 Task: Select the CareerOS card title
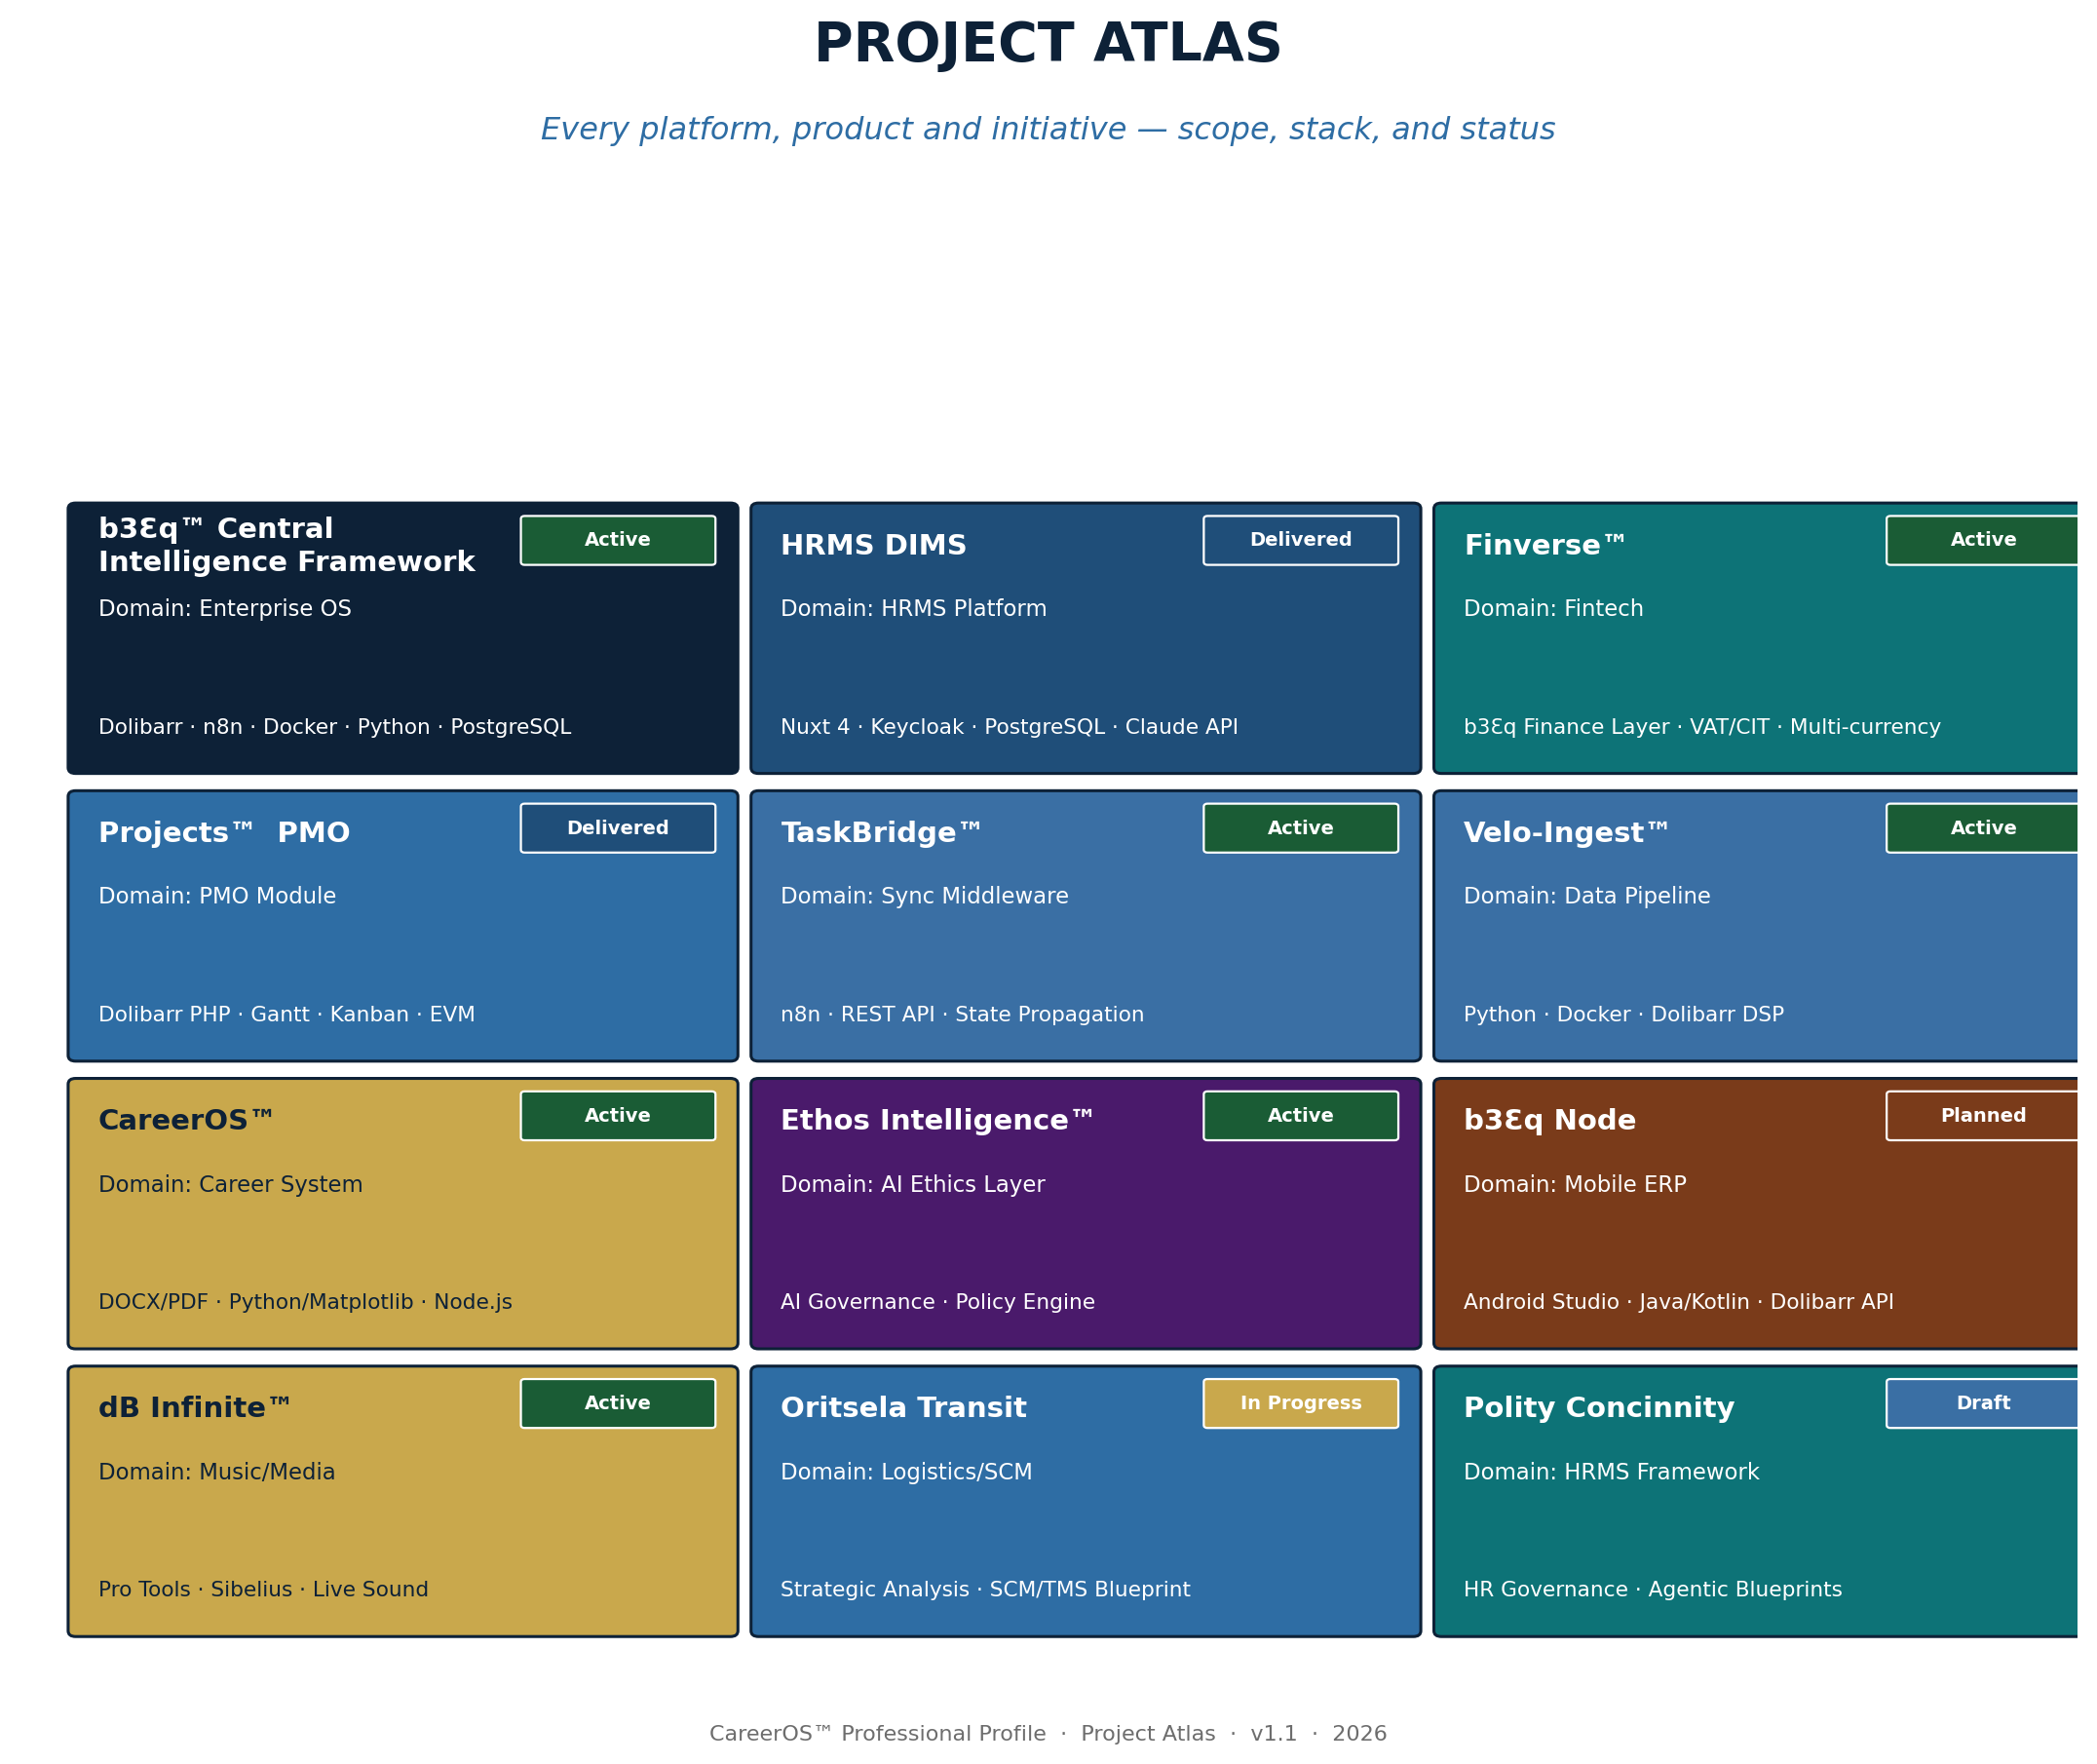click(x=186, y=1121)
